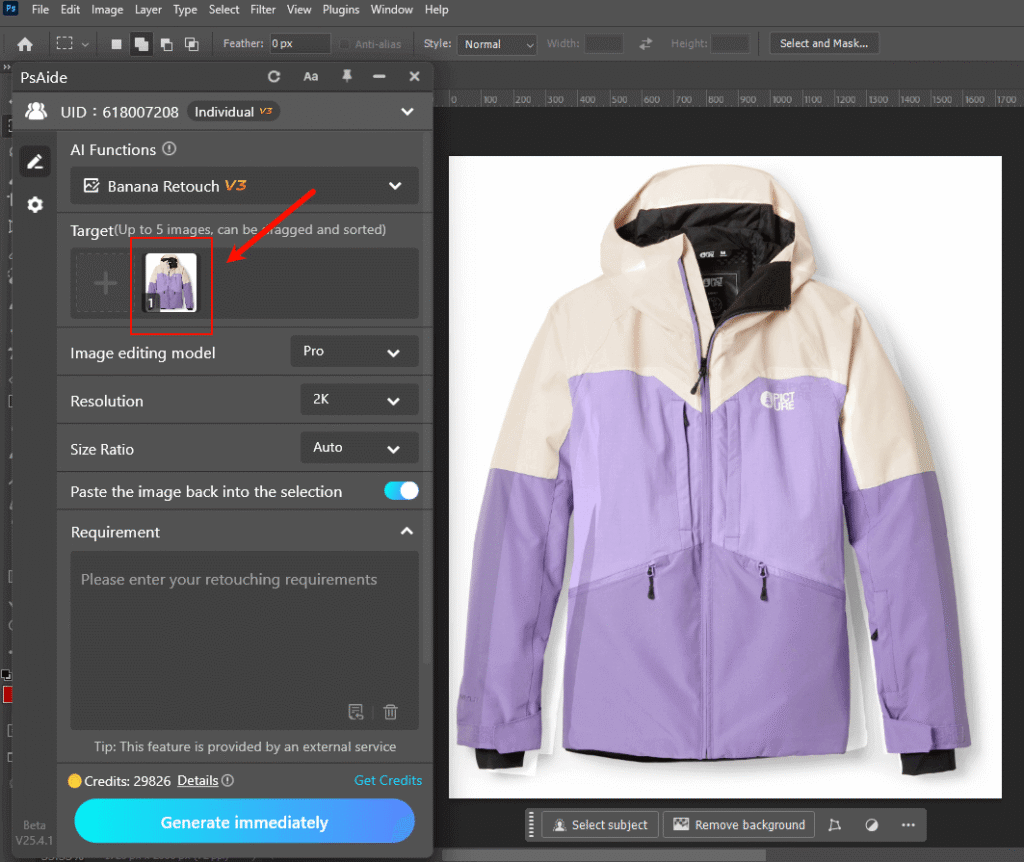
Task: Collapse the Requirement section chevron
Action: 407,531
